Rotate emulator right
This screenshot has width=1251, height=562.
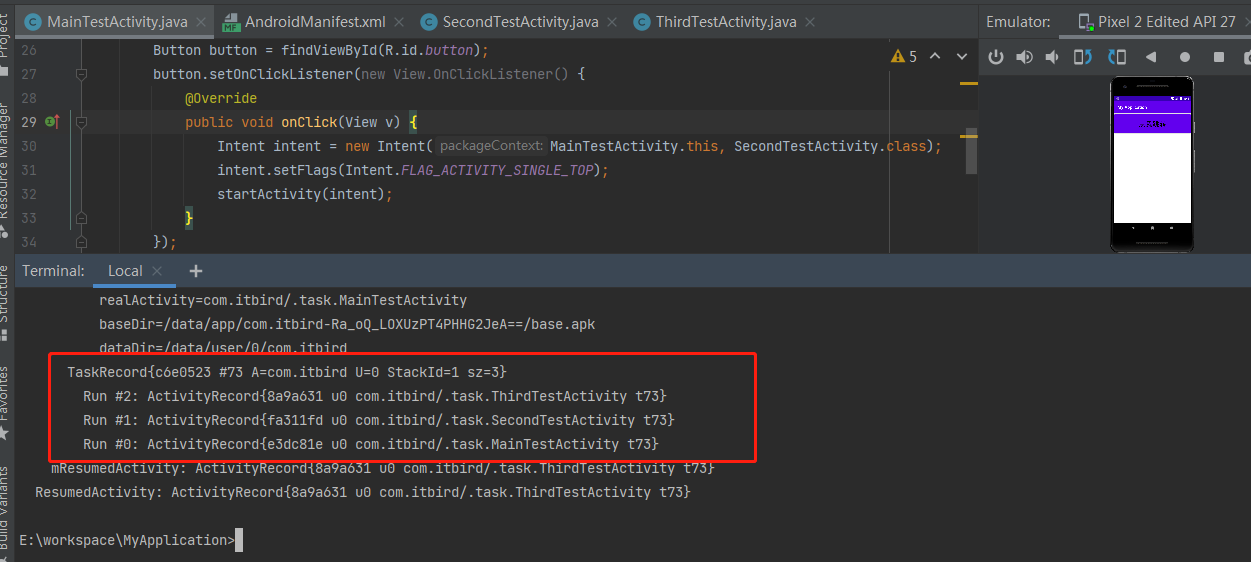coord(1117,57)
